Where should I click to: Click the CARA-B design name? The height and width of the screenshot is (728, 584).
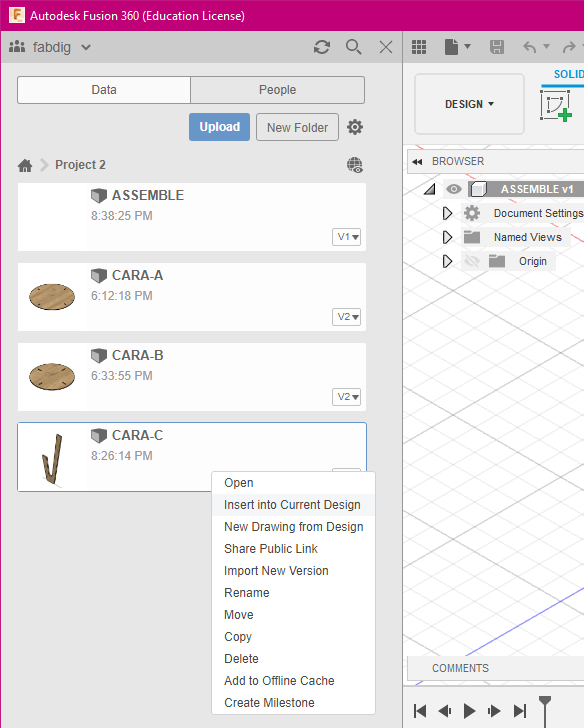click(137, 355)
